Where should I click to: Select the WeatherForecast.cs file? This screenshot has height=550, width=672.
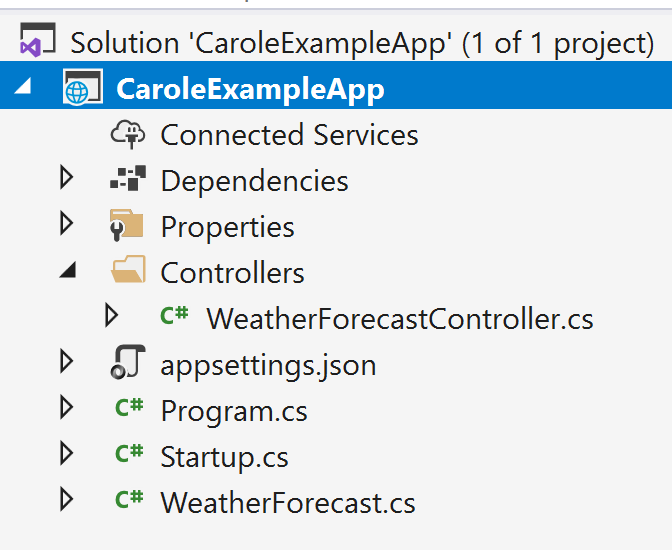(x=288, y=502)
